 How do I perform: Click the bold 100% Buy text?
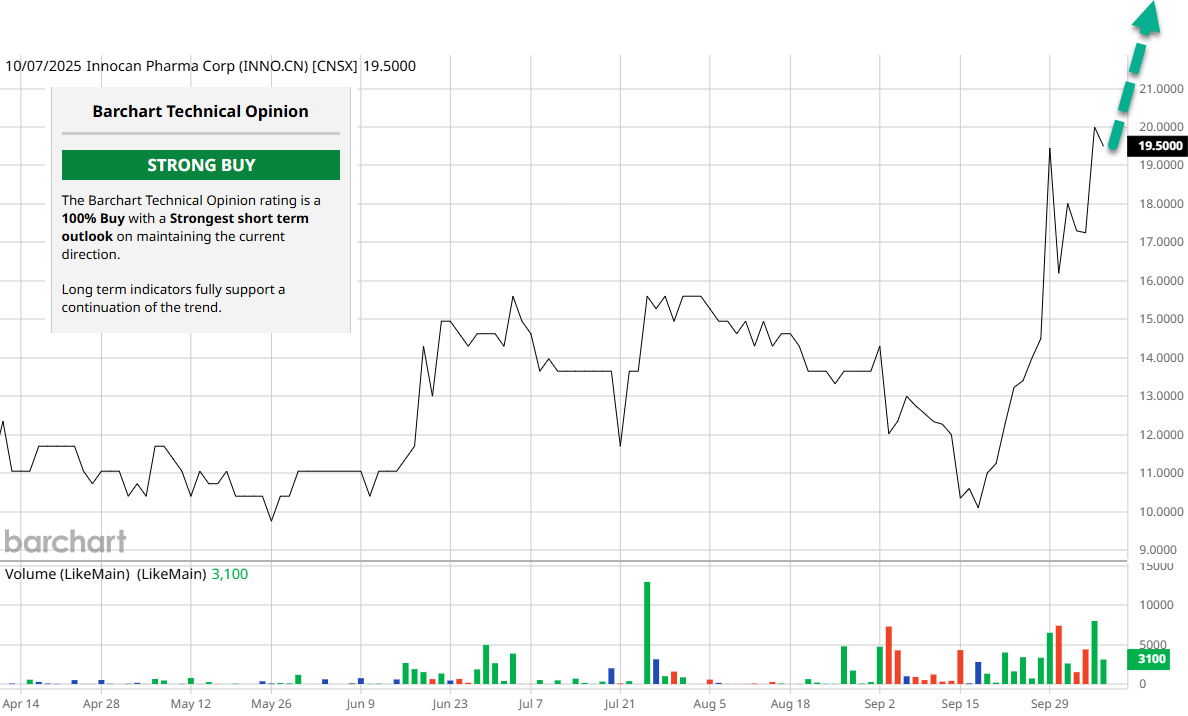(92, 218)
